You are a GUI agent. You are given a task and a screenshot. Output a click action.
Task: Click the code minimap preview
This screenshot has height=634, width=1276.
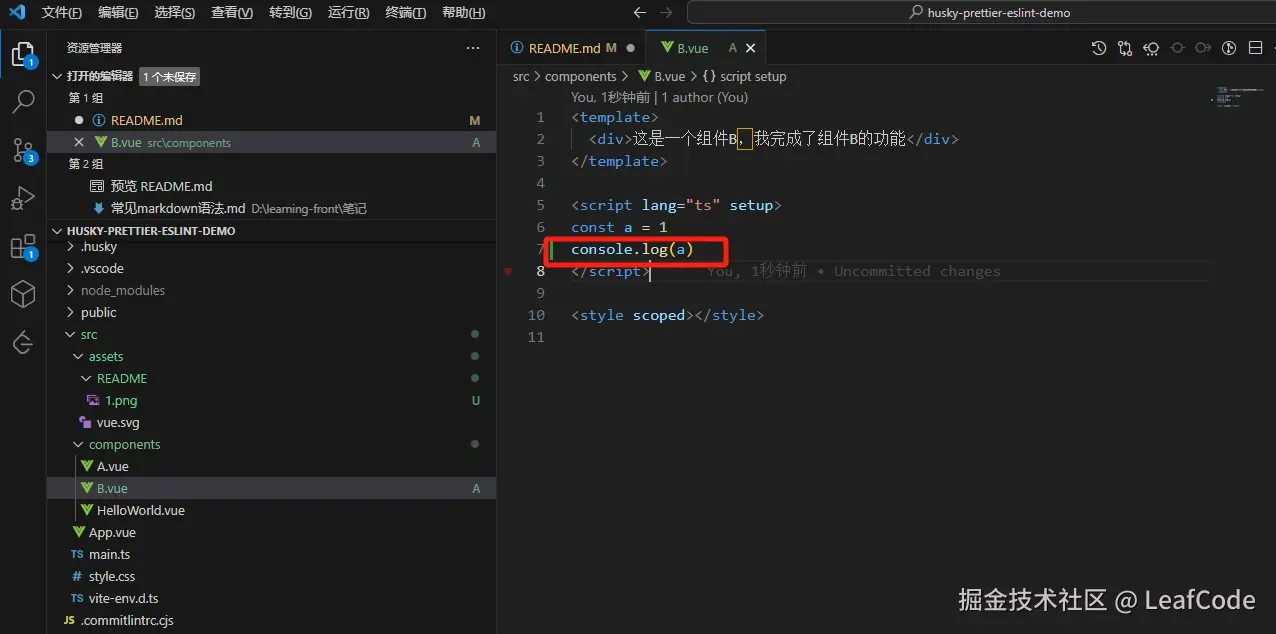pyautogui.click(x=1237, y=98)
